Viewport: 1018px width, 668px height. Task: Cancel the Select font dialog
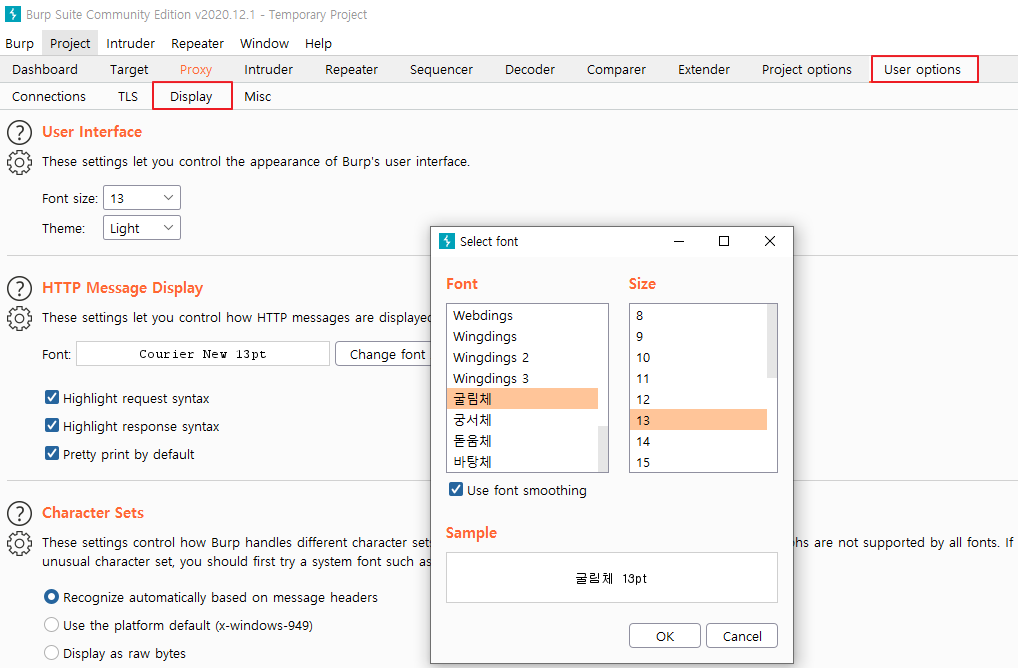point(742,636)
